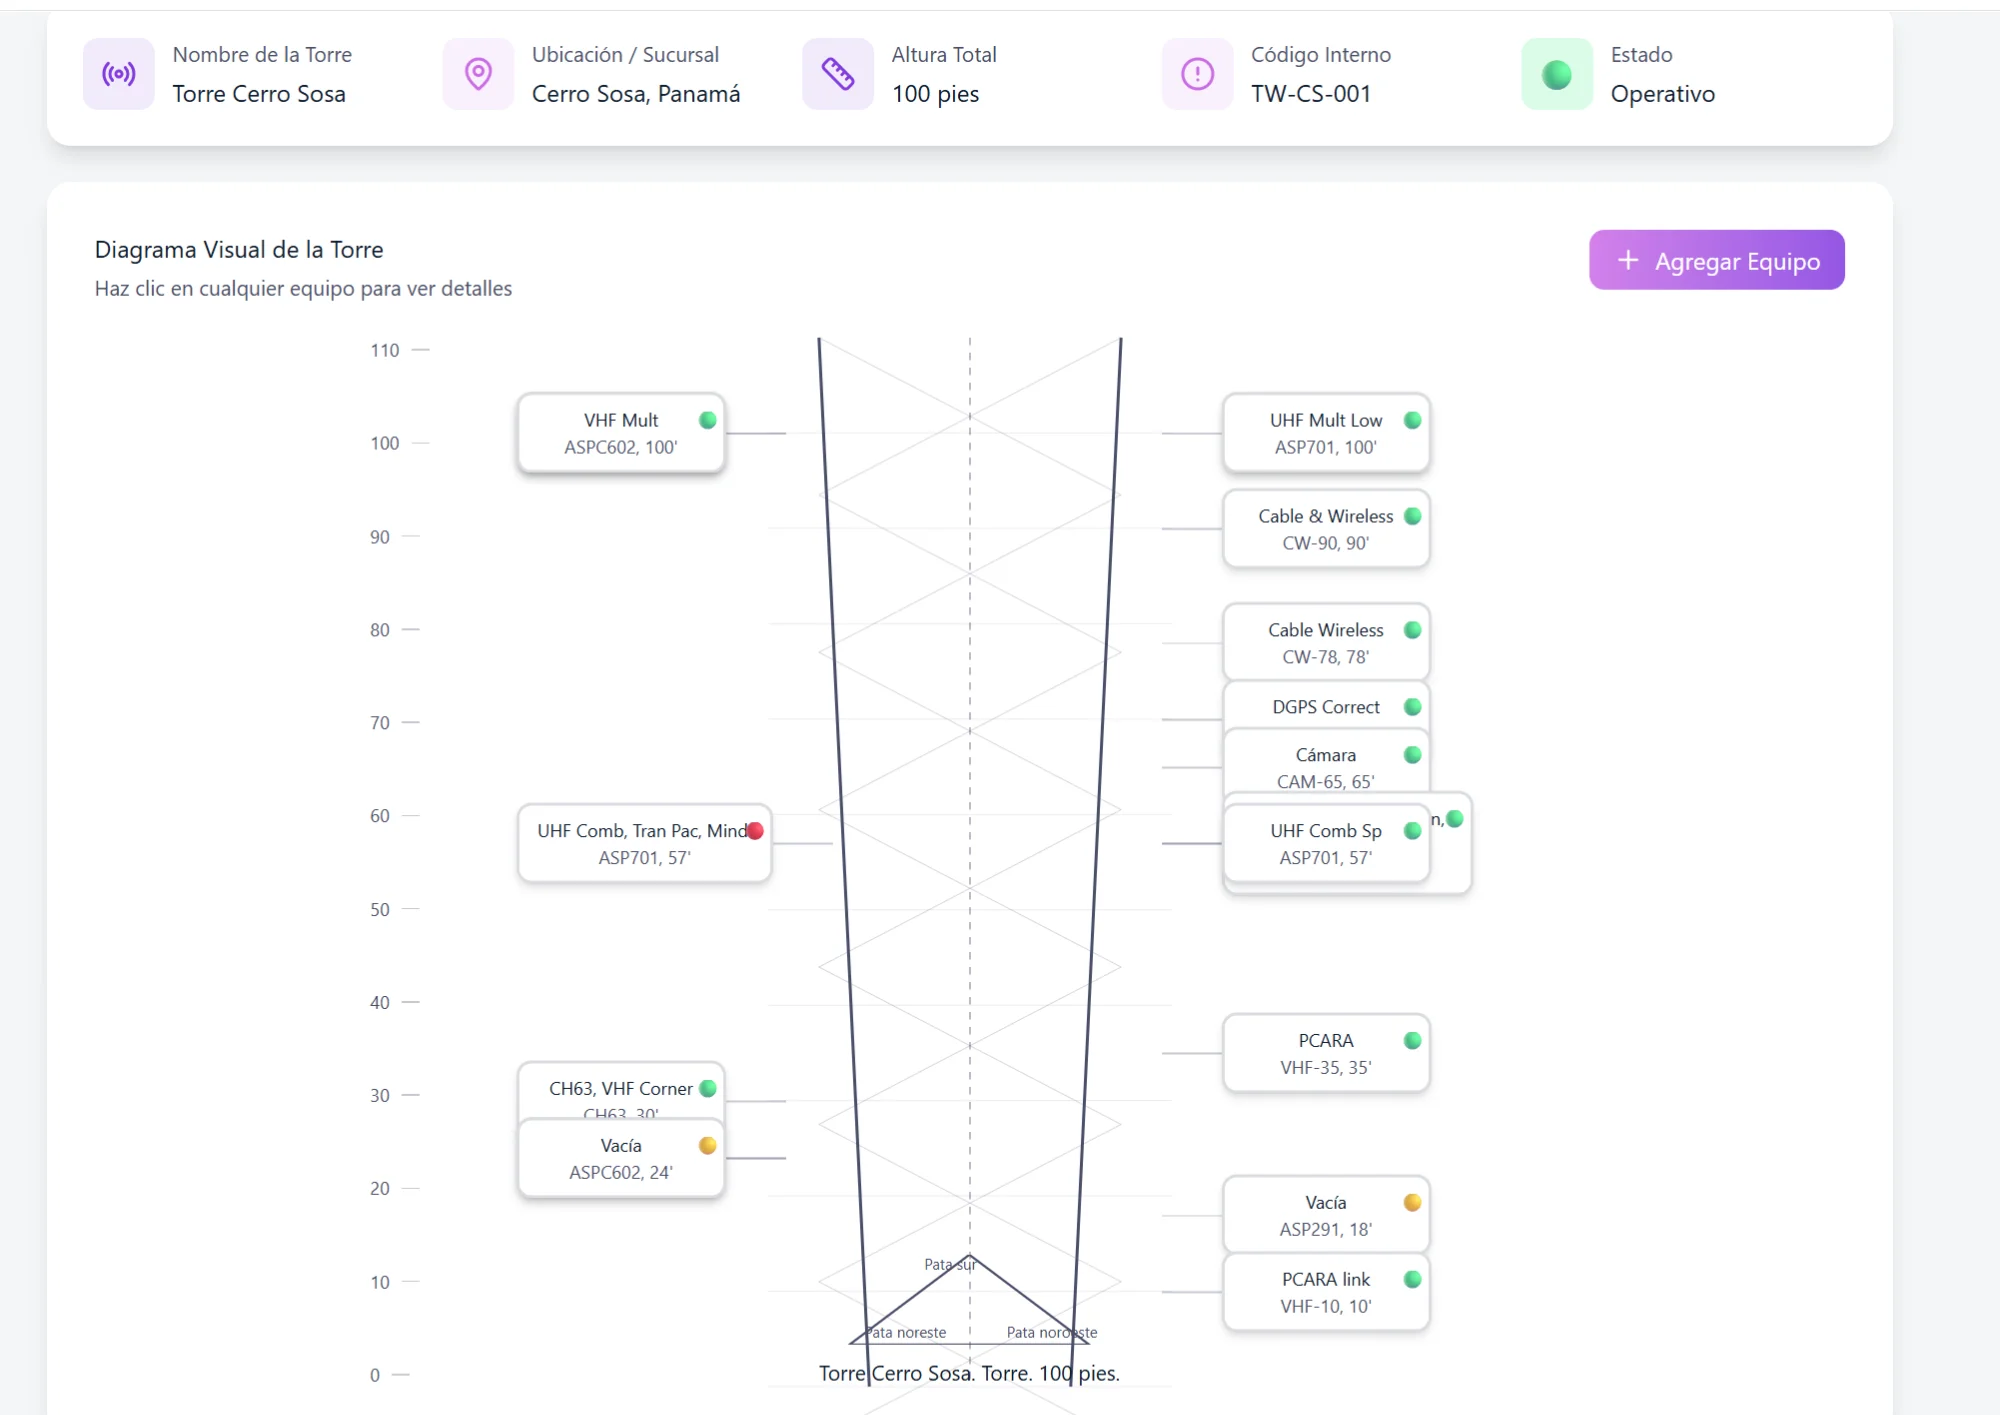Click the ruler icon next to Altura Total
The height and width of the screenshot is (1415, 2000).
point(838,74)
